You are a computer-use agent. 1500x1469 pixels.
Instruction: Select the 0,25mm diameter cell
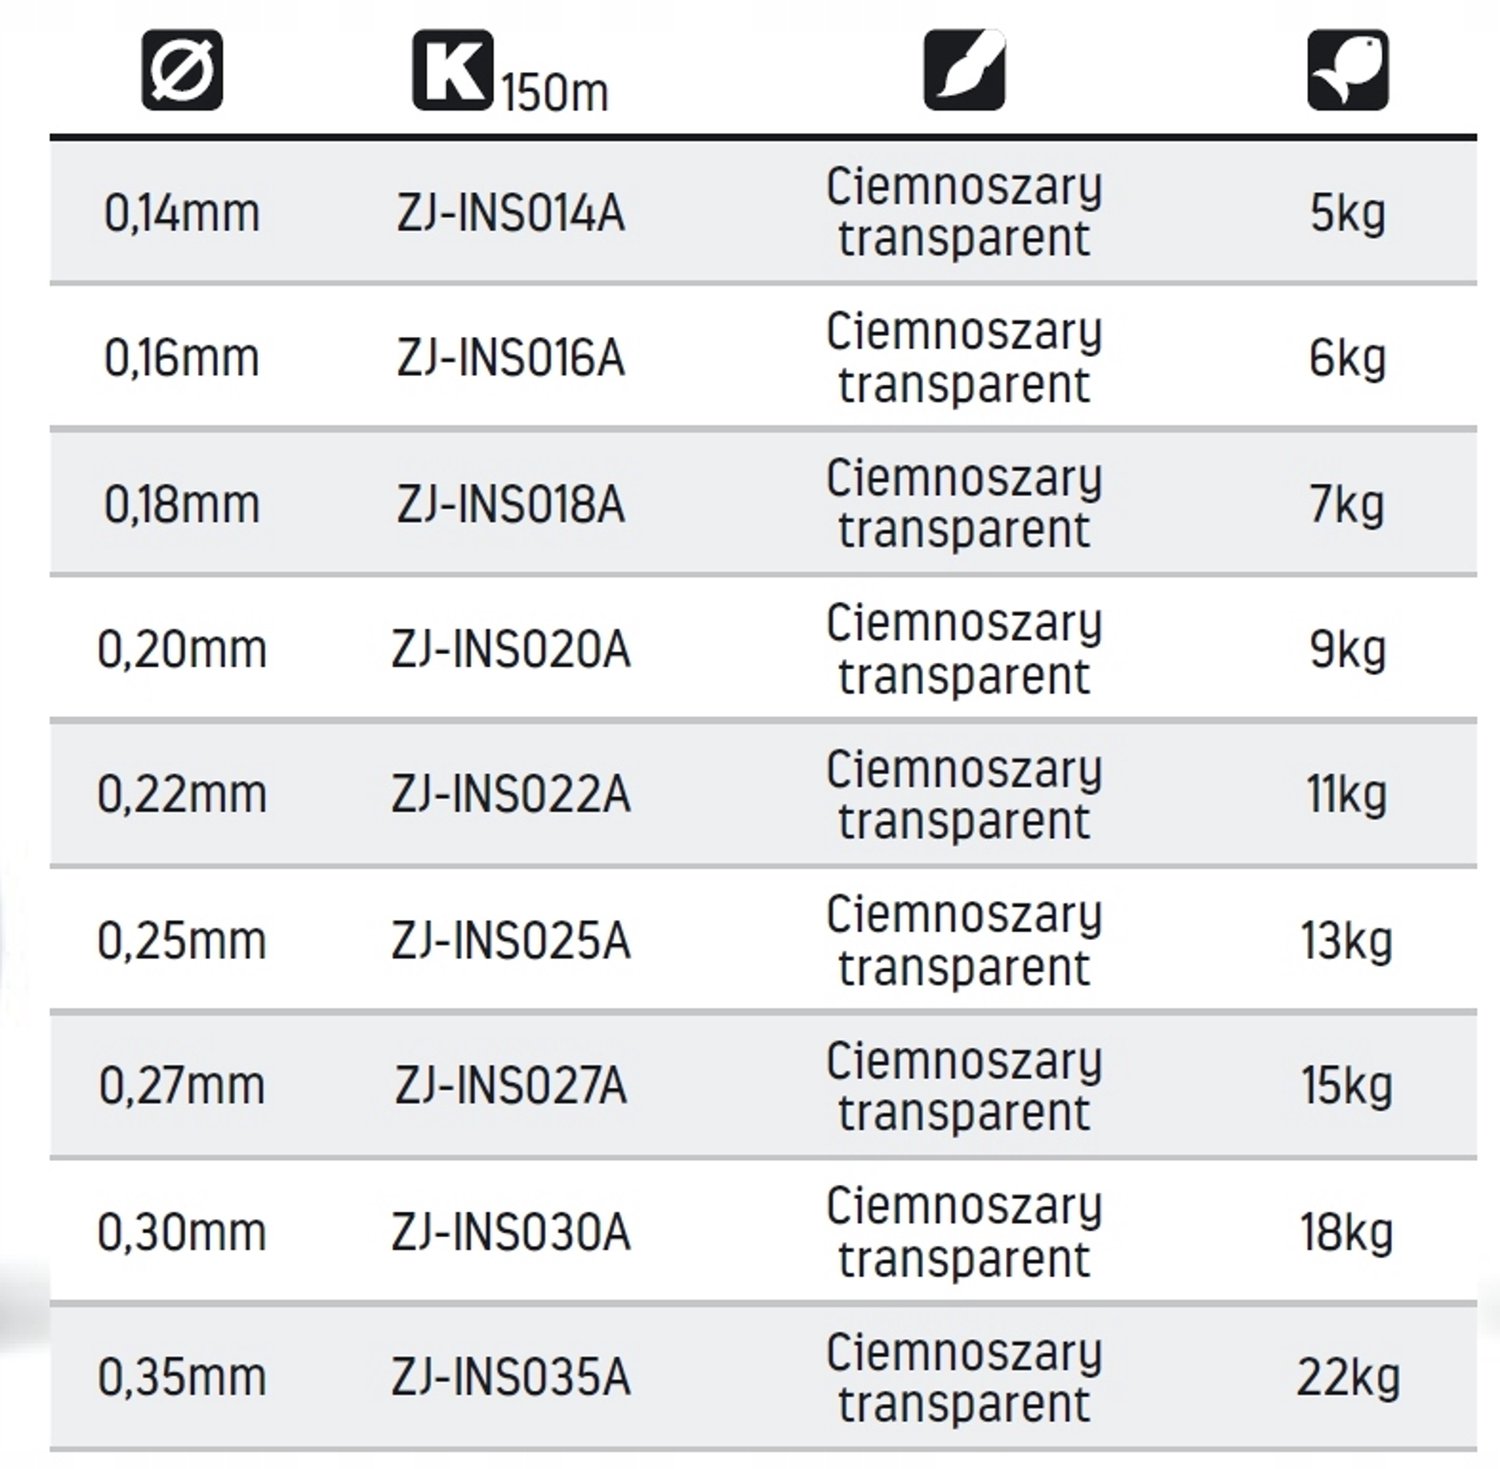click(x=182, y=941)
